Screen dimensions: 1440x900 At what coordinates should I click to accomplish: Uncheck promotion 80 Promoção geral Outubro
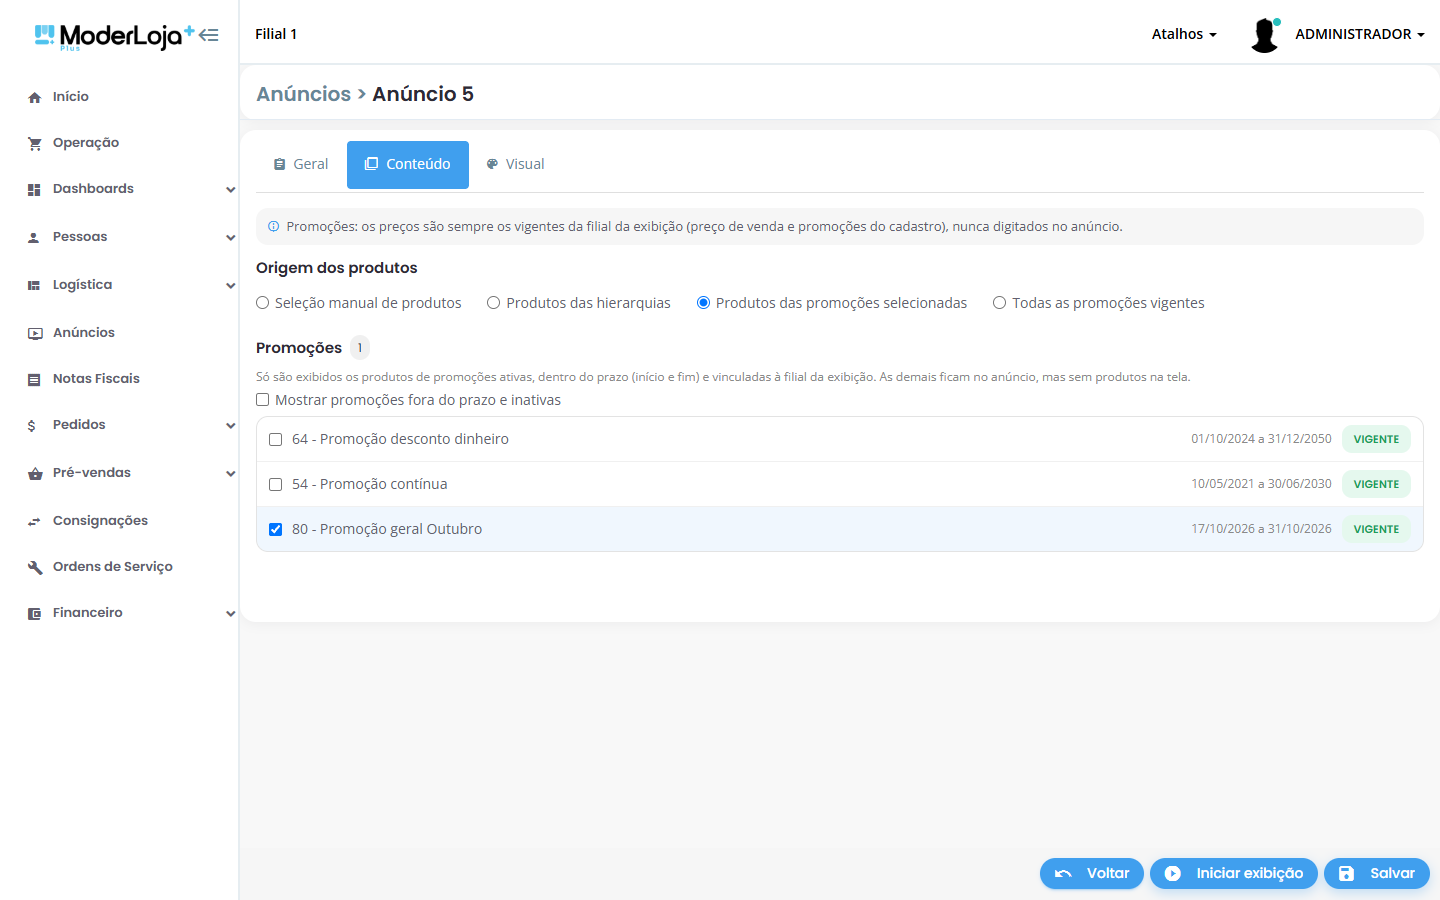[276, 529]
